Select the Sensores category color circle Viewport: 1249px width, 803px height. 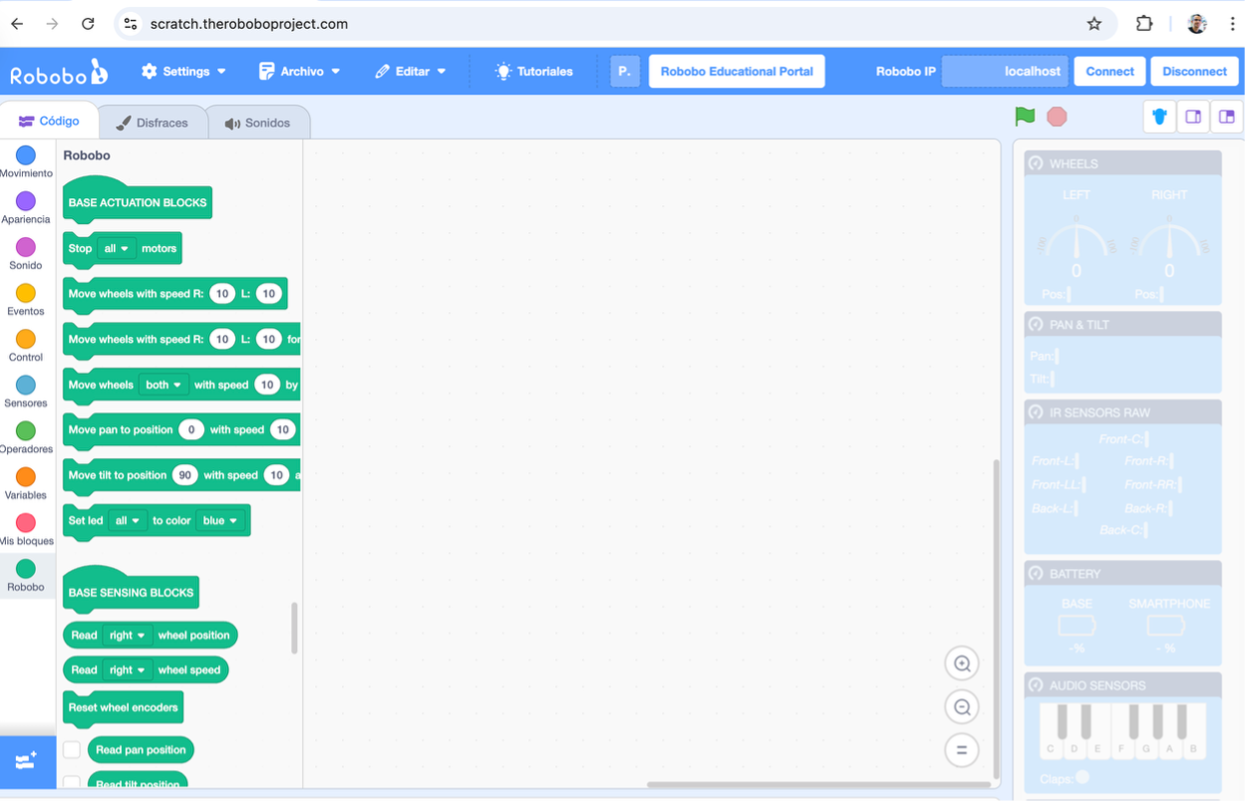26,385
